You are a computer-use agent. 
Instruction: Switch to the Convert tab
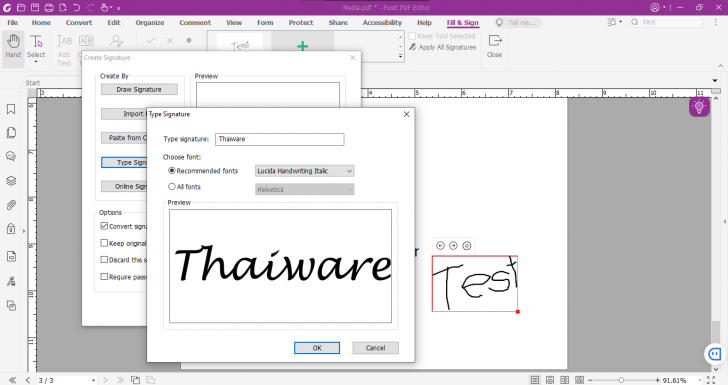79,22
